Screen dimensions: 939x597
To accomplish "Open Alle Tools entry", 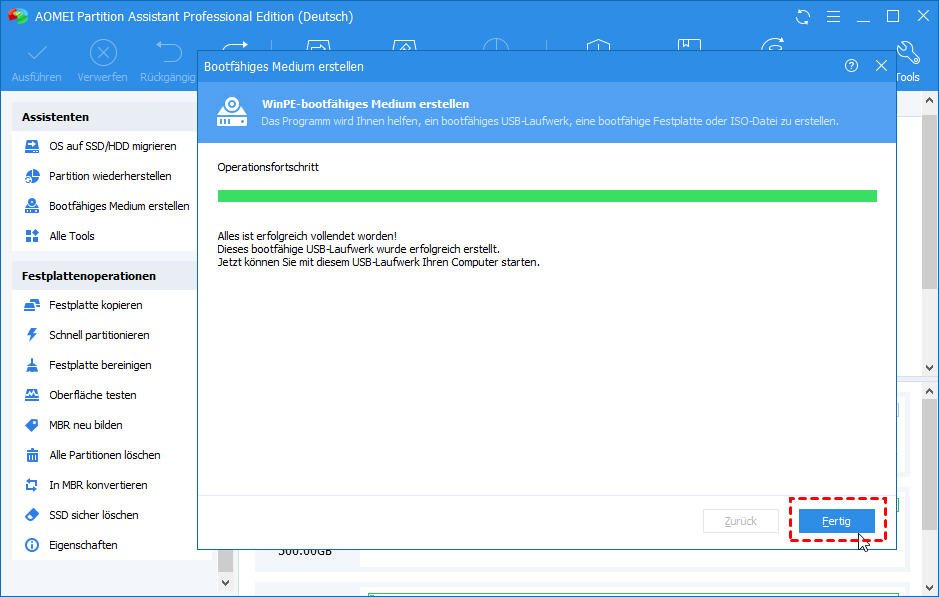I will pyautogui.click(x=72, y=236).
